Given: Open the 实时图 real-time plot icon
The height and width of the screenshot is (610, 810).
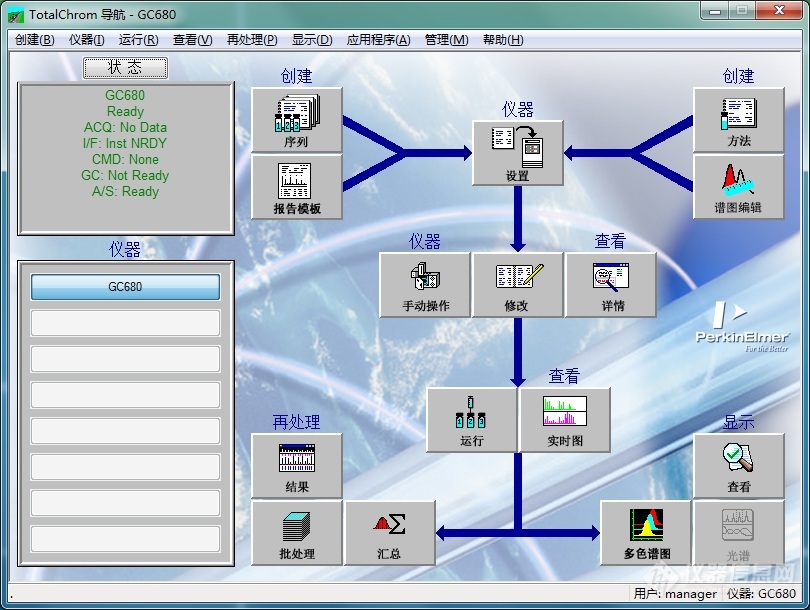Looking at the screenshot, I should tap(565, 420).
